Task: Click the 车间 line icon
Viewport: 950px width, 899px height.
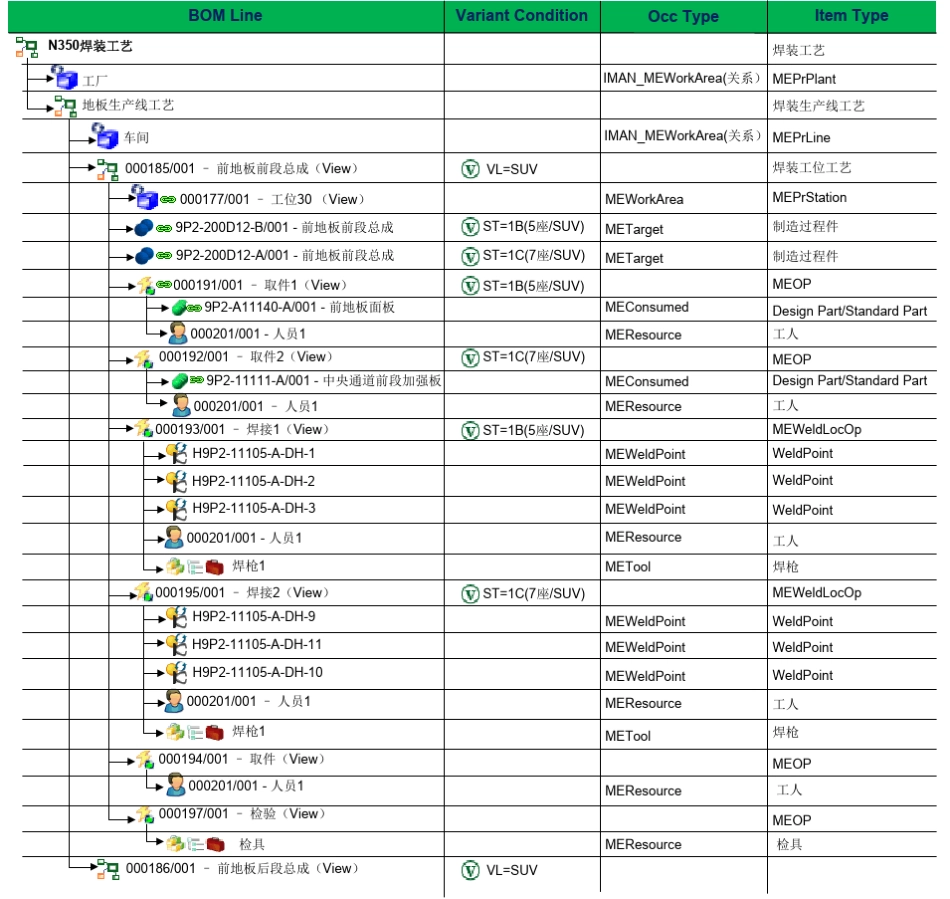Action: click(105, 136)
